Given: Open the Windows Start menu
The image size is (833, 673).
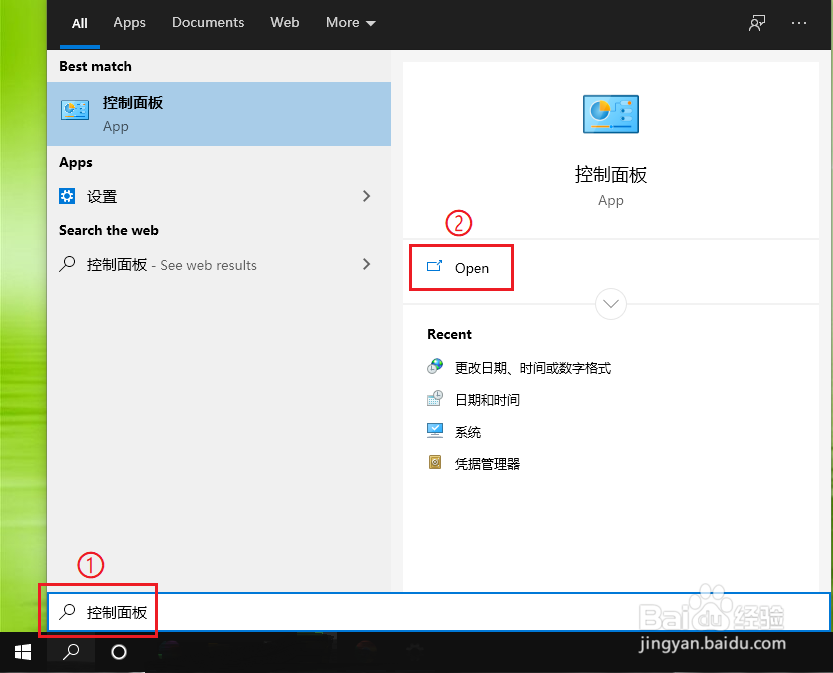Looking at the screenshot, I should [23, 652].
